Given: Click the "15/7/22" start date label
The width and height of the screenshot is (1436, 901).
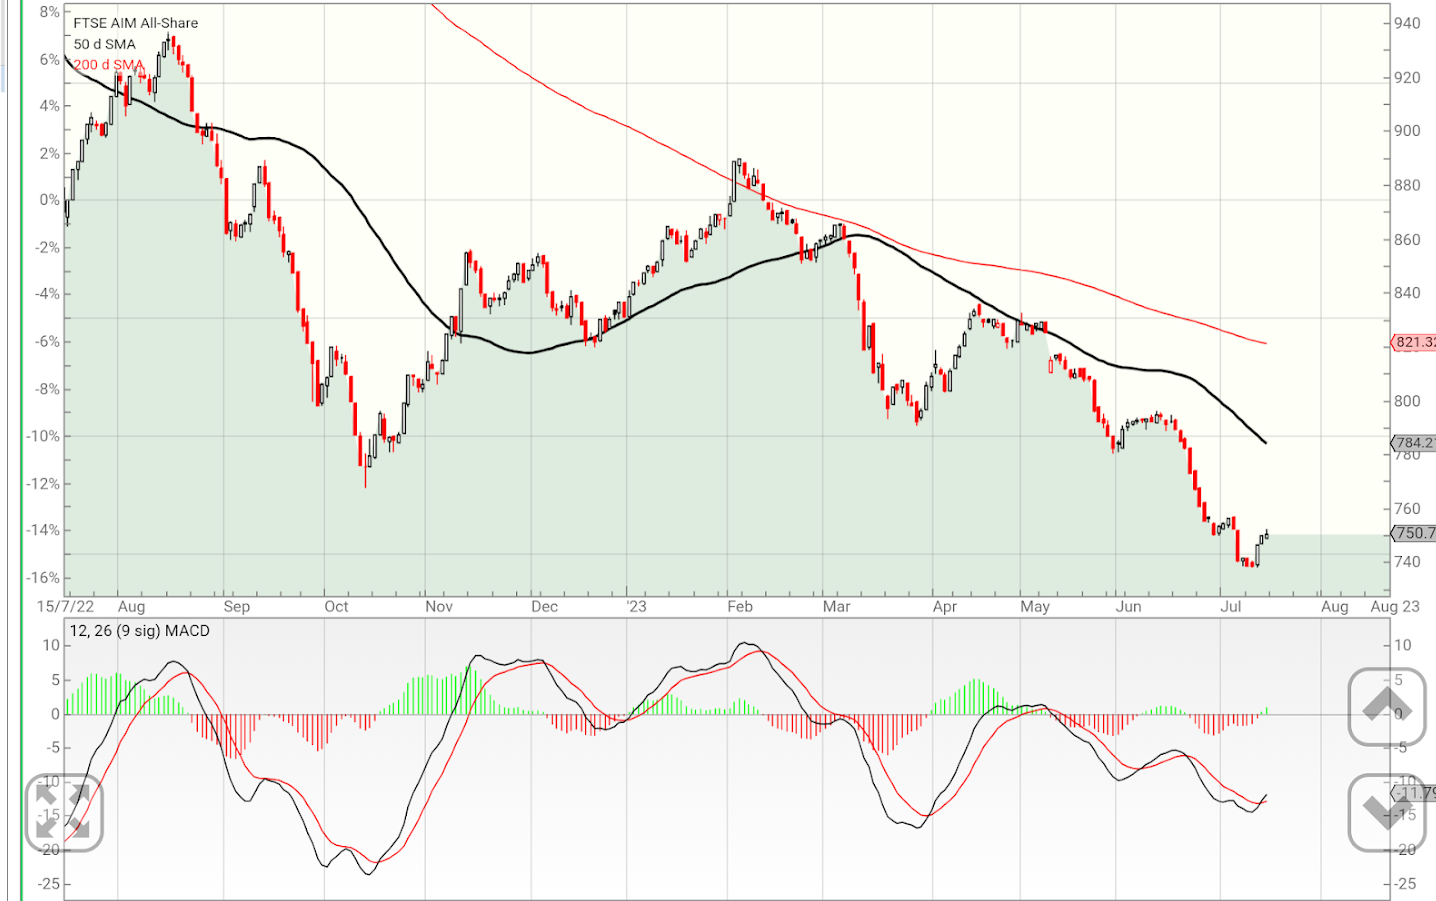Looking at the screenshot, I should [66, 606].
